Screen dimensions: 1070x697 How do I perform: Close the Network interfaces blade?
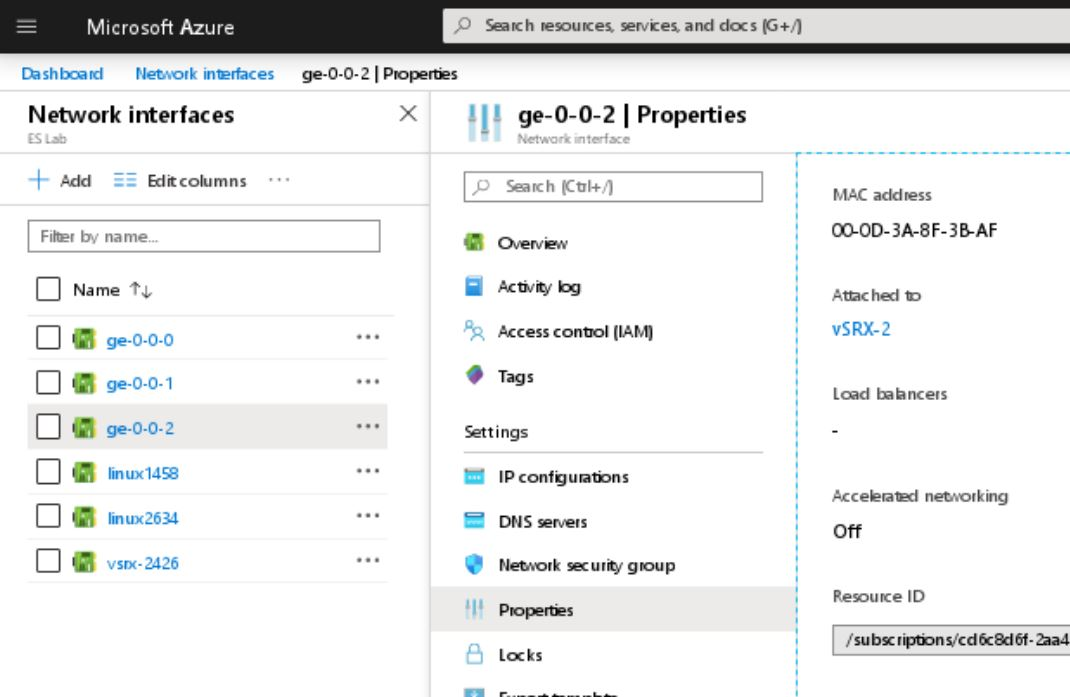click(x=408, y=113)
